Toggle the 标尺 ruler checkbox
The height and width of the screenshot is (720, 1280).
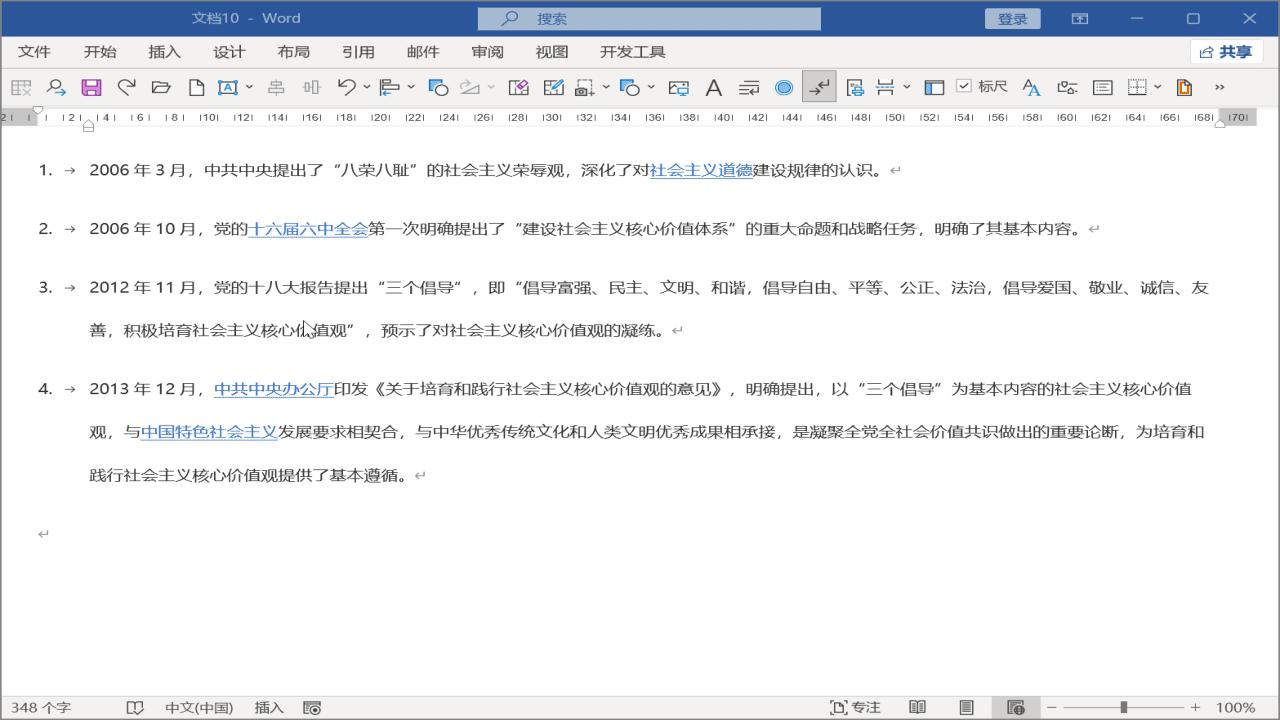tap(964, 86)
